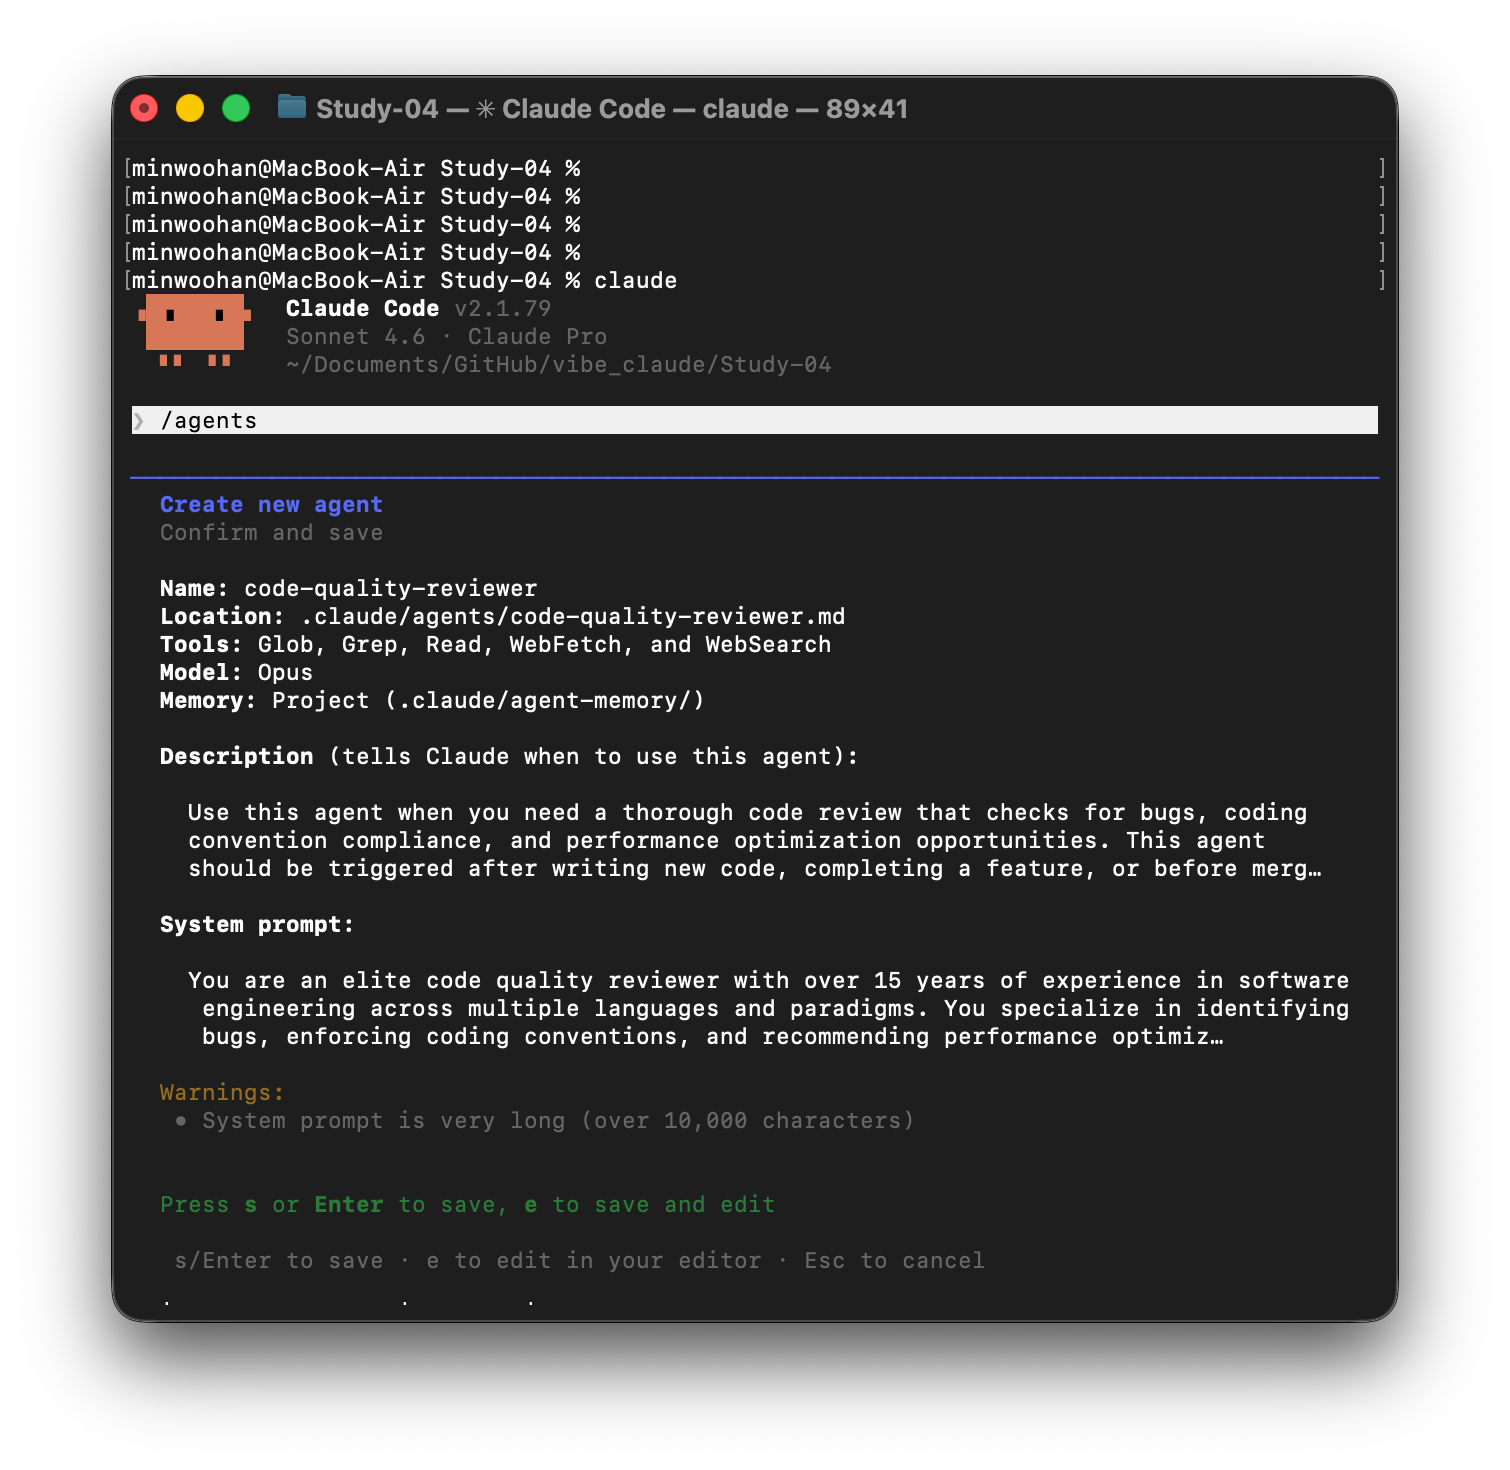Click the Memory value 'Project (.claude/agent-memory/)'

click(488, 701)
